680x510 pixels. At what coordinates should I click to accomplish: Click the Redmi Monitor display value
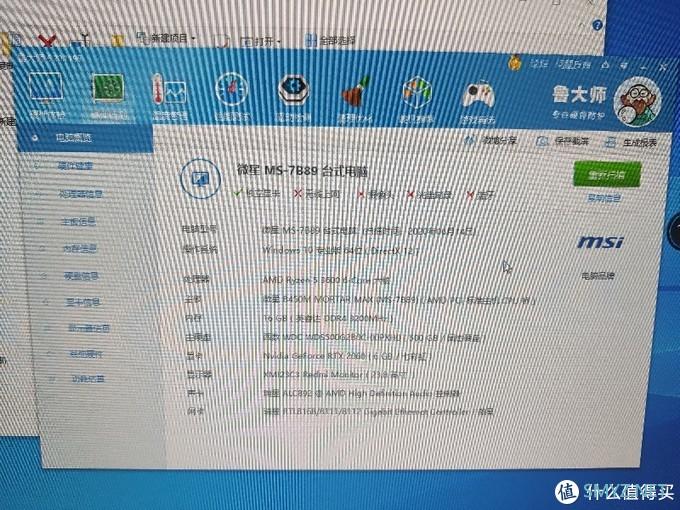[x=335, y=374]
